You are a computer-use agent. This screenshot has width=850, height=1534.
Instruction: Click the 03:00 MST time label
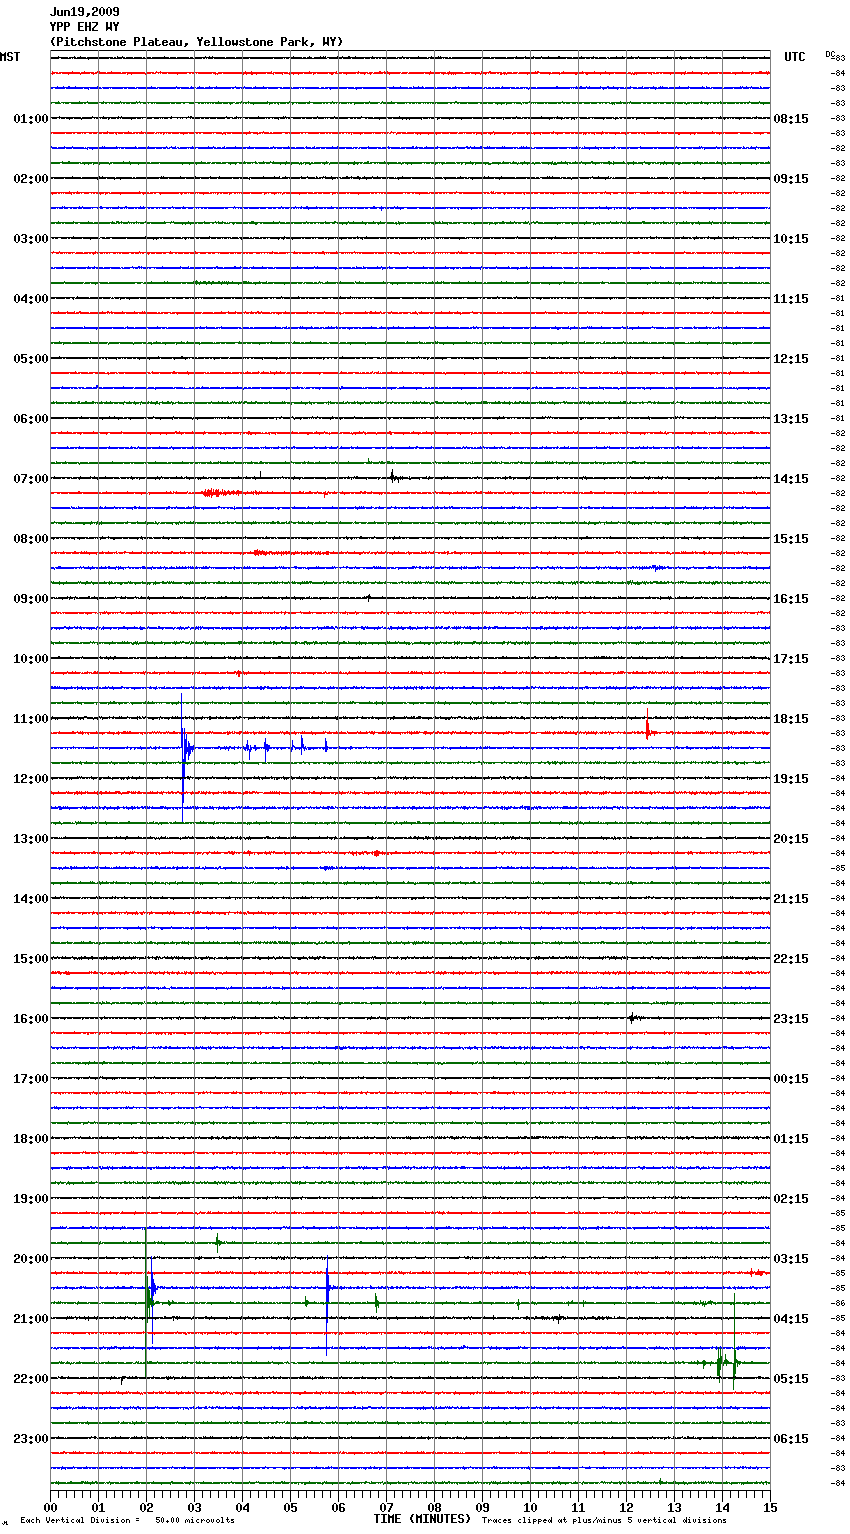(31, 239)
